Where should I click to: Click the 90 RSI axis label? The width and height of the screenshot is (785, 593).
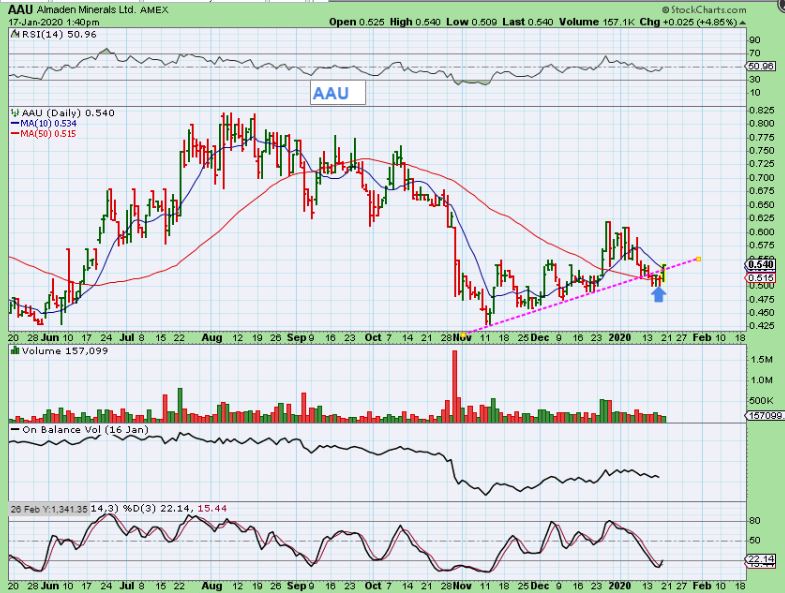click(754, 40)
